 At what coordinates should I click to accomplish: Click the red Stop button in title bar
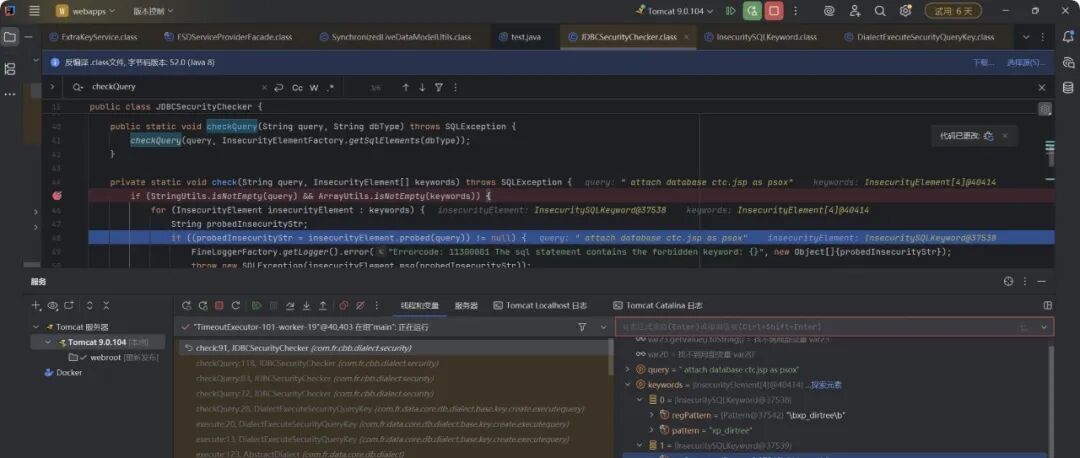pyautogui.click(x=774, y=11)
